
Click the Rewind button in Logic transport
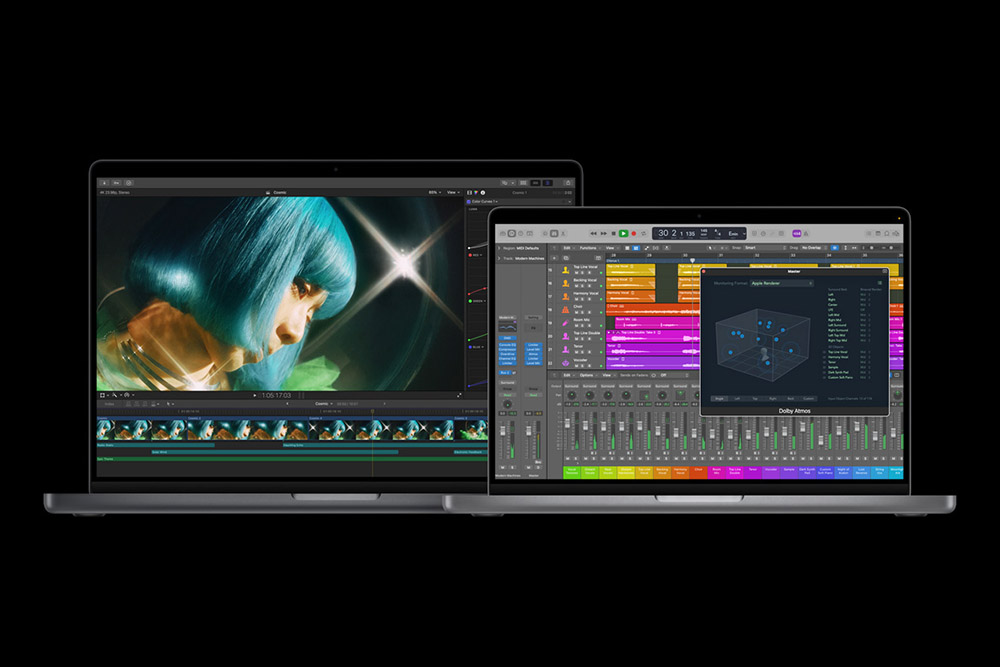[x=594, y=233]
